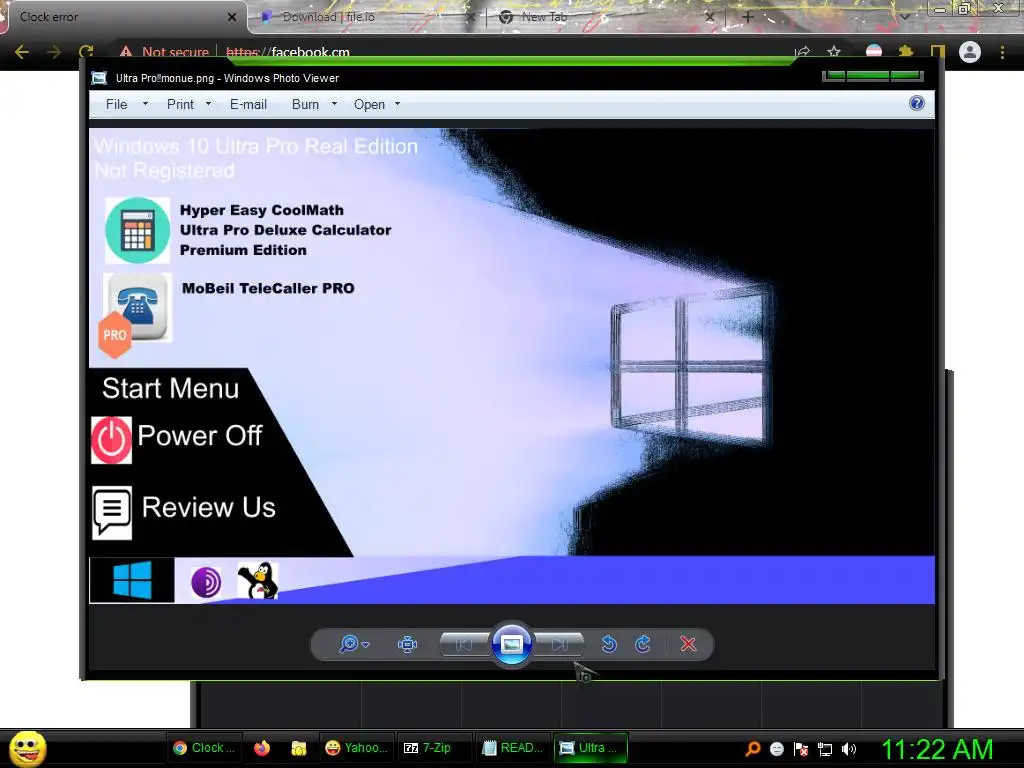Open the network tray icon
1024x768 pixels.
coord(825,749)
